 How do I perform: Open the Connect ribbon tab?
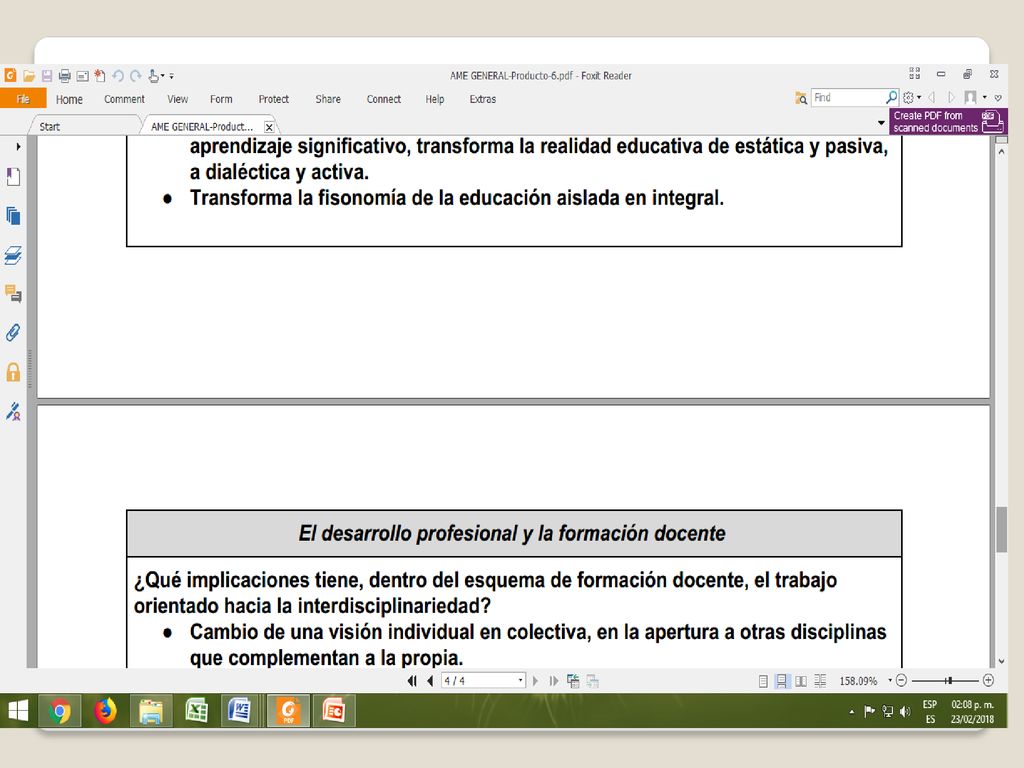tap(384, 99)
